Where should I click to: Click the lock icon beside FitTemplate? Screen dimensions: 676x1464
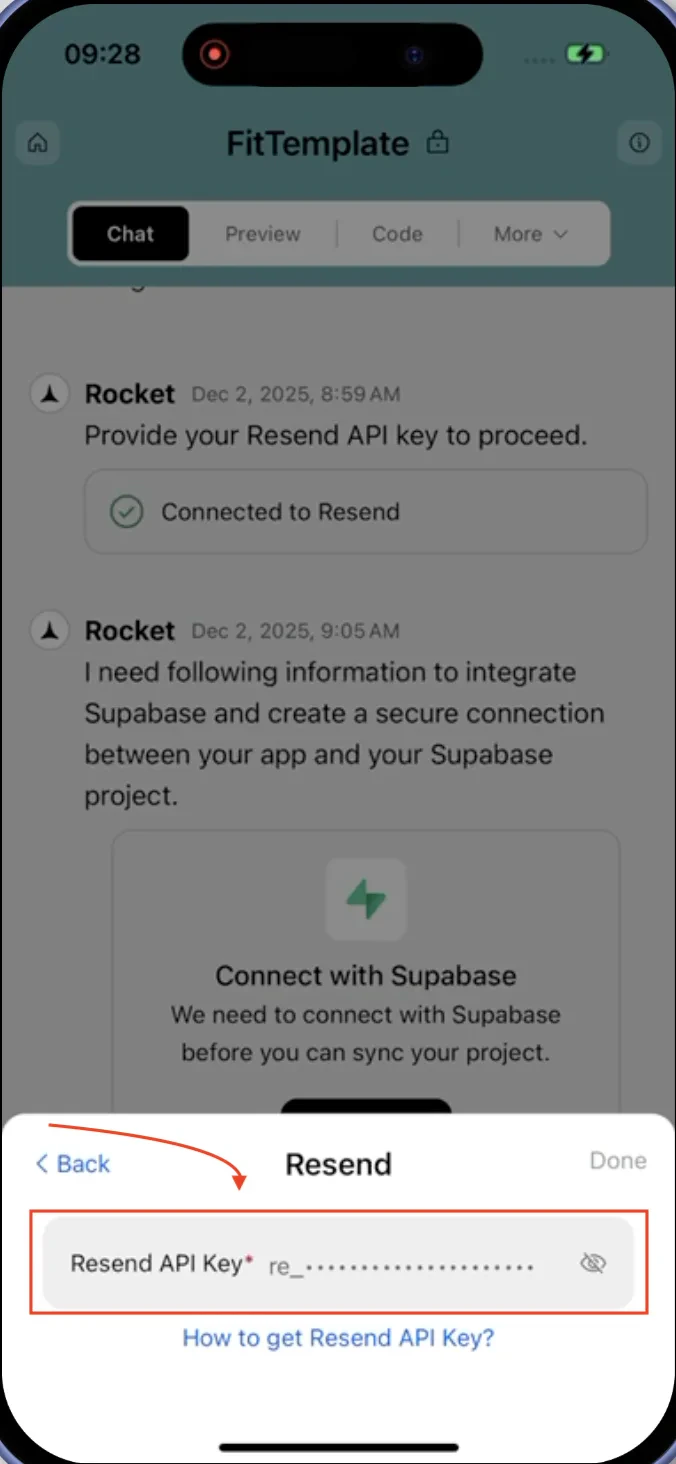[x=437, y=143]
